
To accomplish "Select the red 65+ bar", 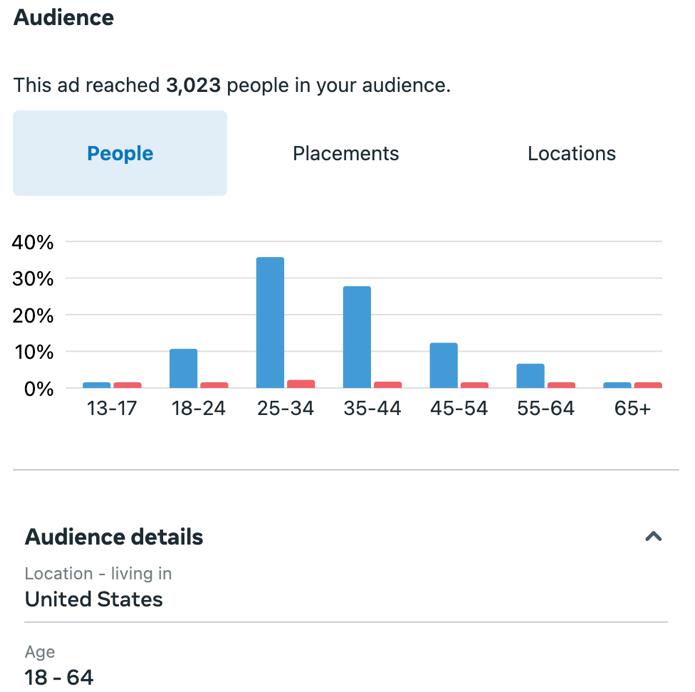I will tap(648, 385).
